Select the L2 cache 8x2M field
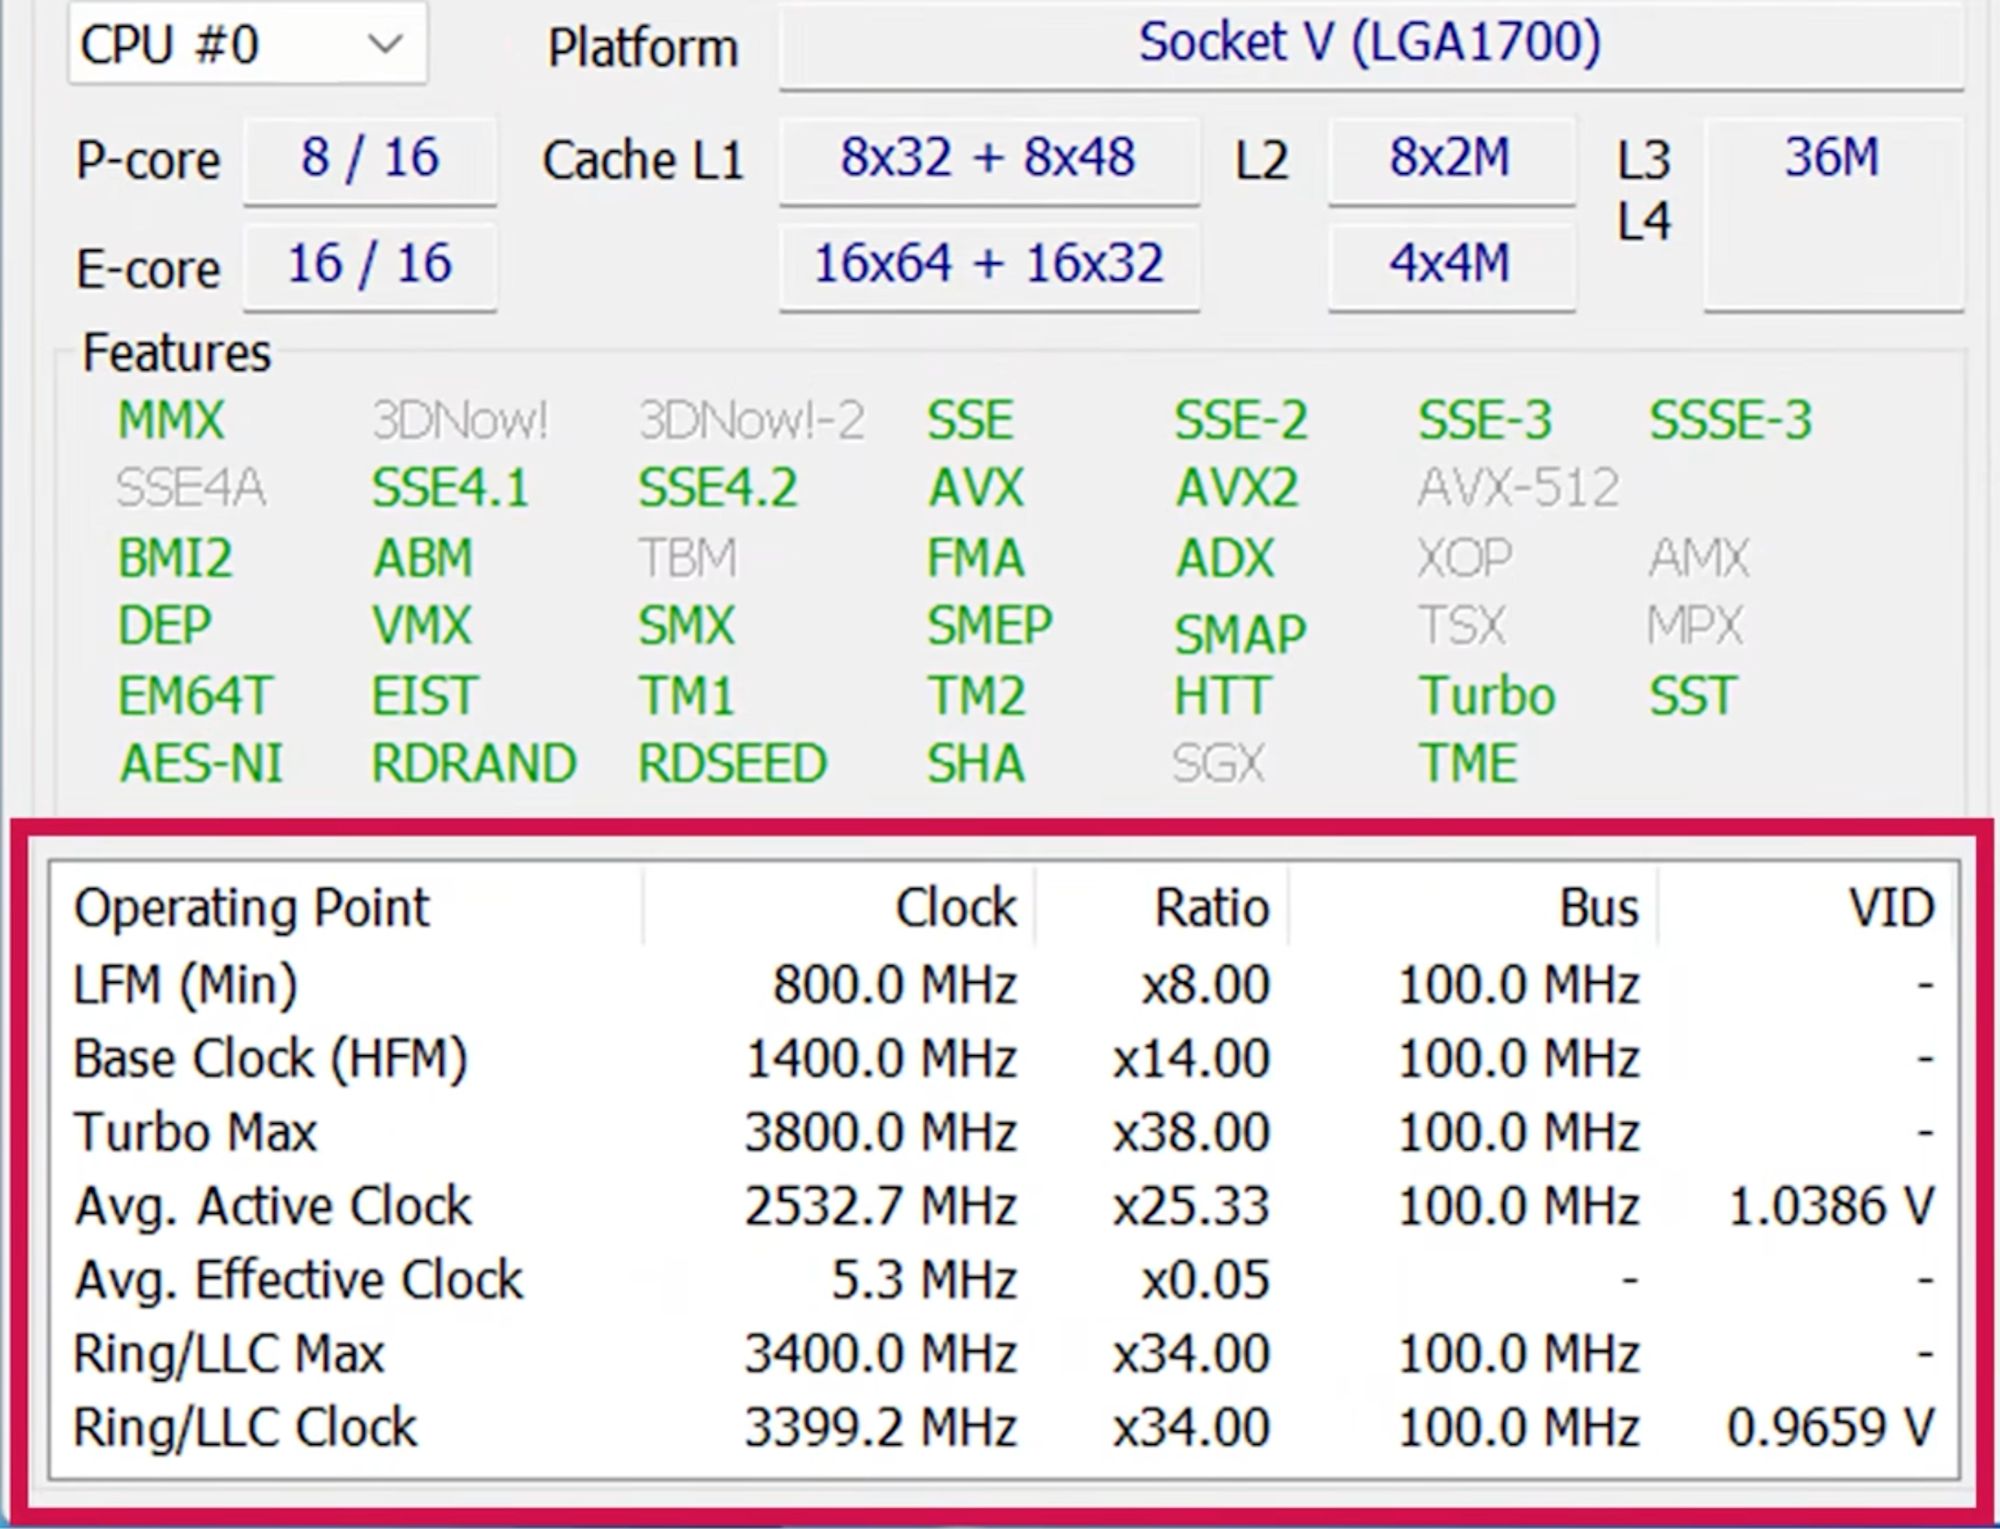 point(1450,159)
